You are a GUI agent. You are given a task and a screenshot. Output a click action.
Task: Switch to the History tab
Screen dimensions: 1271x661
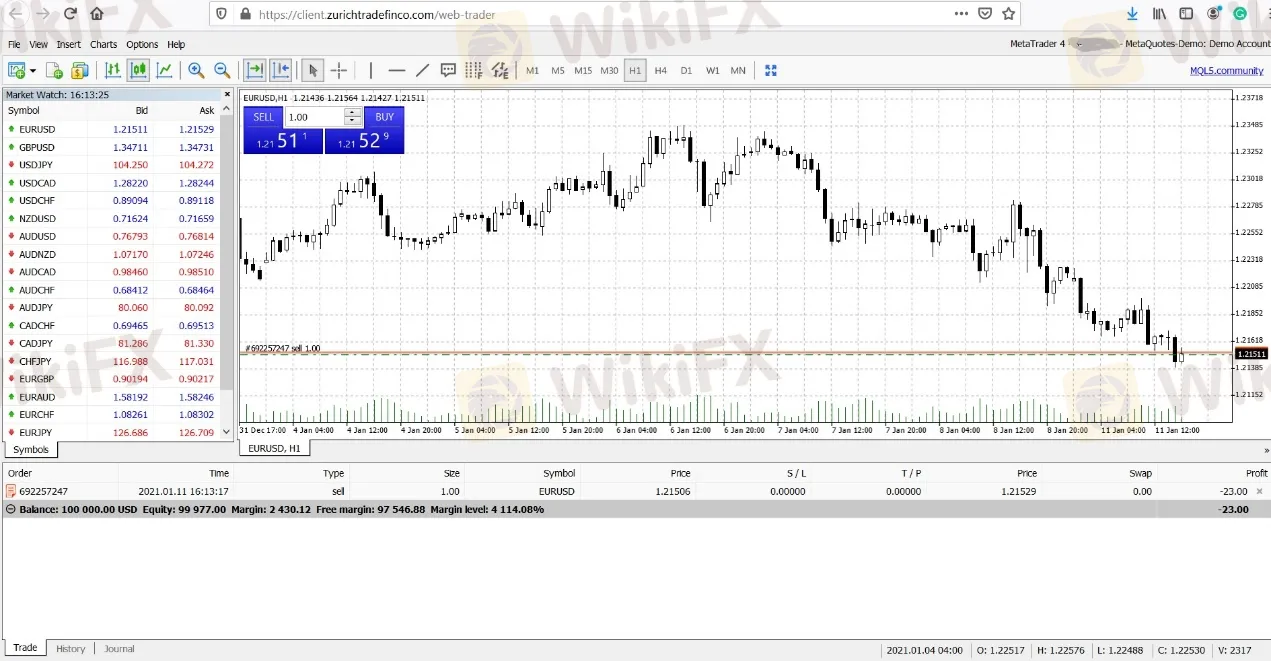[70, 649]
